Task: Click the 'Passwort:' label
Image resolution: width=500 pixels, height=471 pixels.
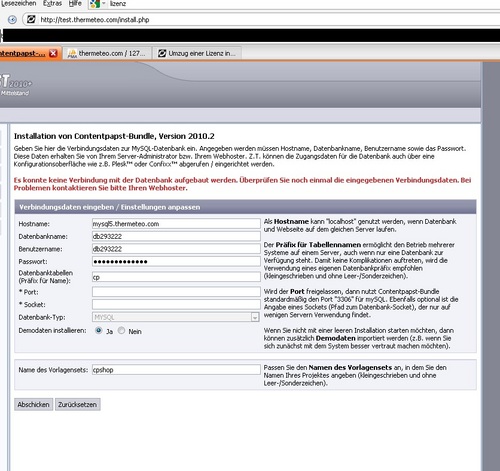Action: [x=33, y=262]
